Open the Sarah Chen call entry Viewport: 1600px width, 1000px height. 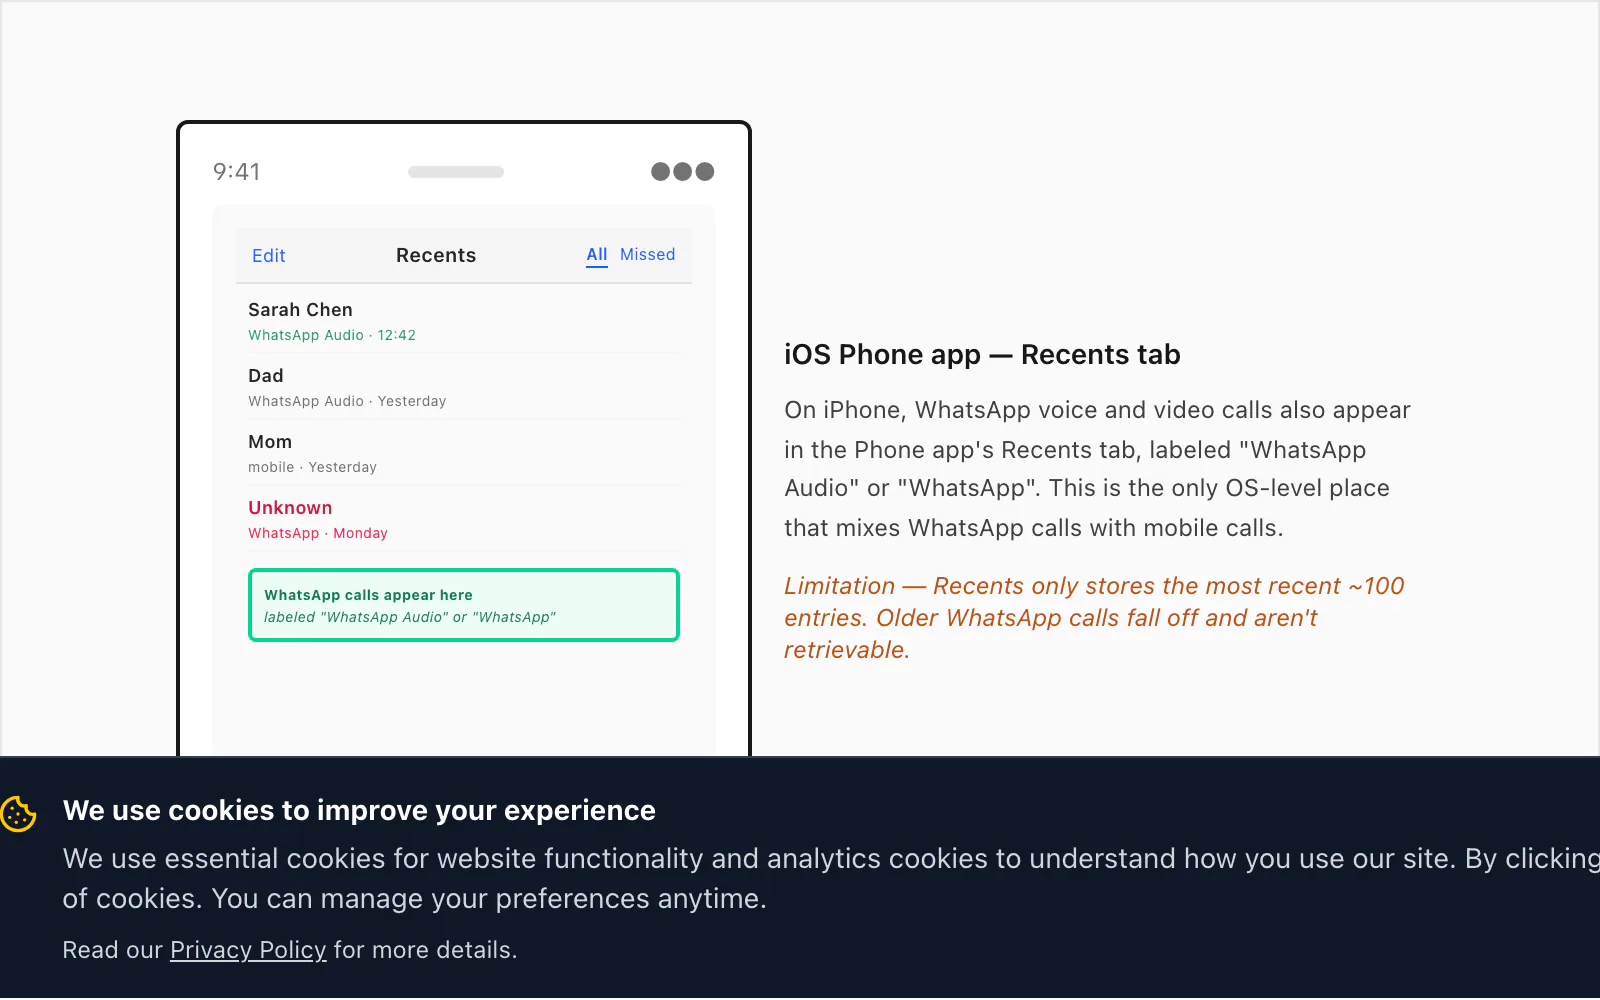tap(464, 320)
